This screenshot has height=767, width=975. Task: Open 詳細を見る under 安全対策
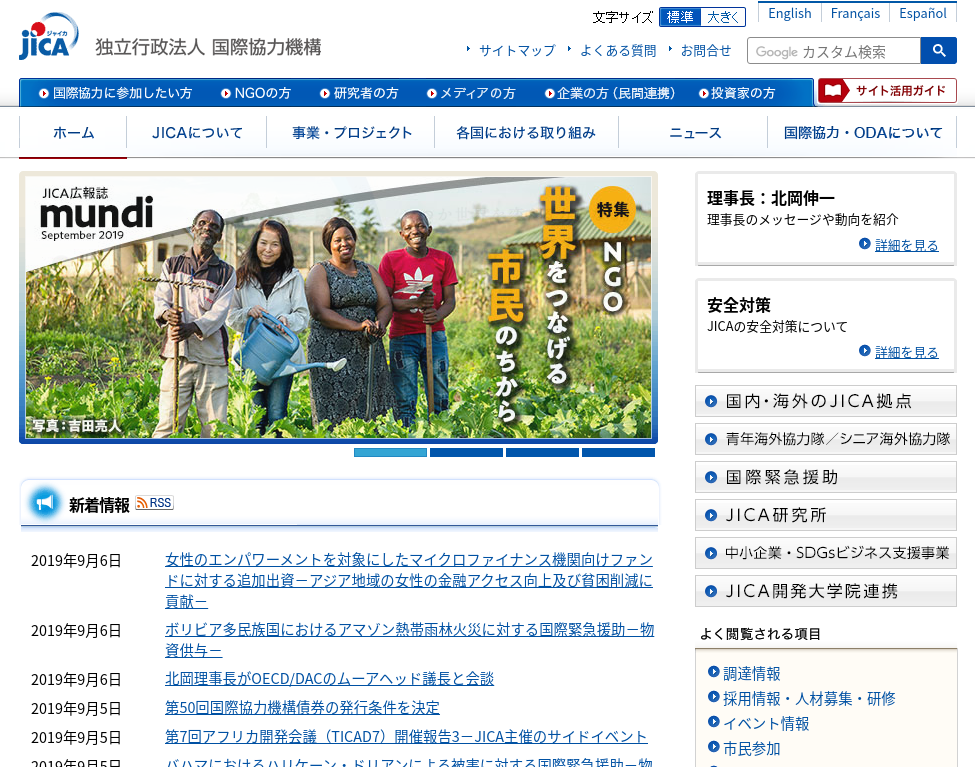tap(906, 352)
